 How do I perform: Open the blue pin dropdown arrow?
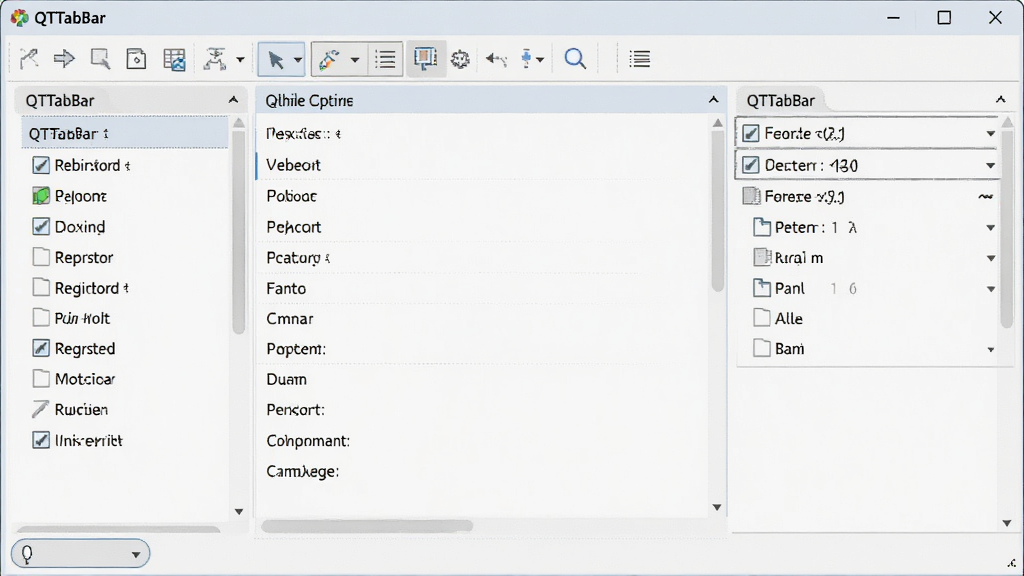pyautogui.click(x=540, y=60)
